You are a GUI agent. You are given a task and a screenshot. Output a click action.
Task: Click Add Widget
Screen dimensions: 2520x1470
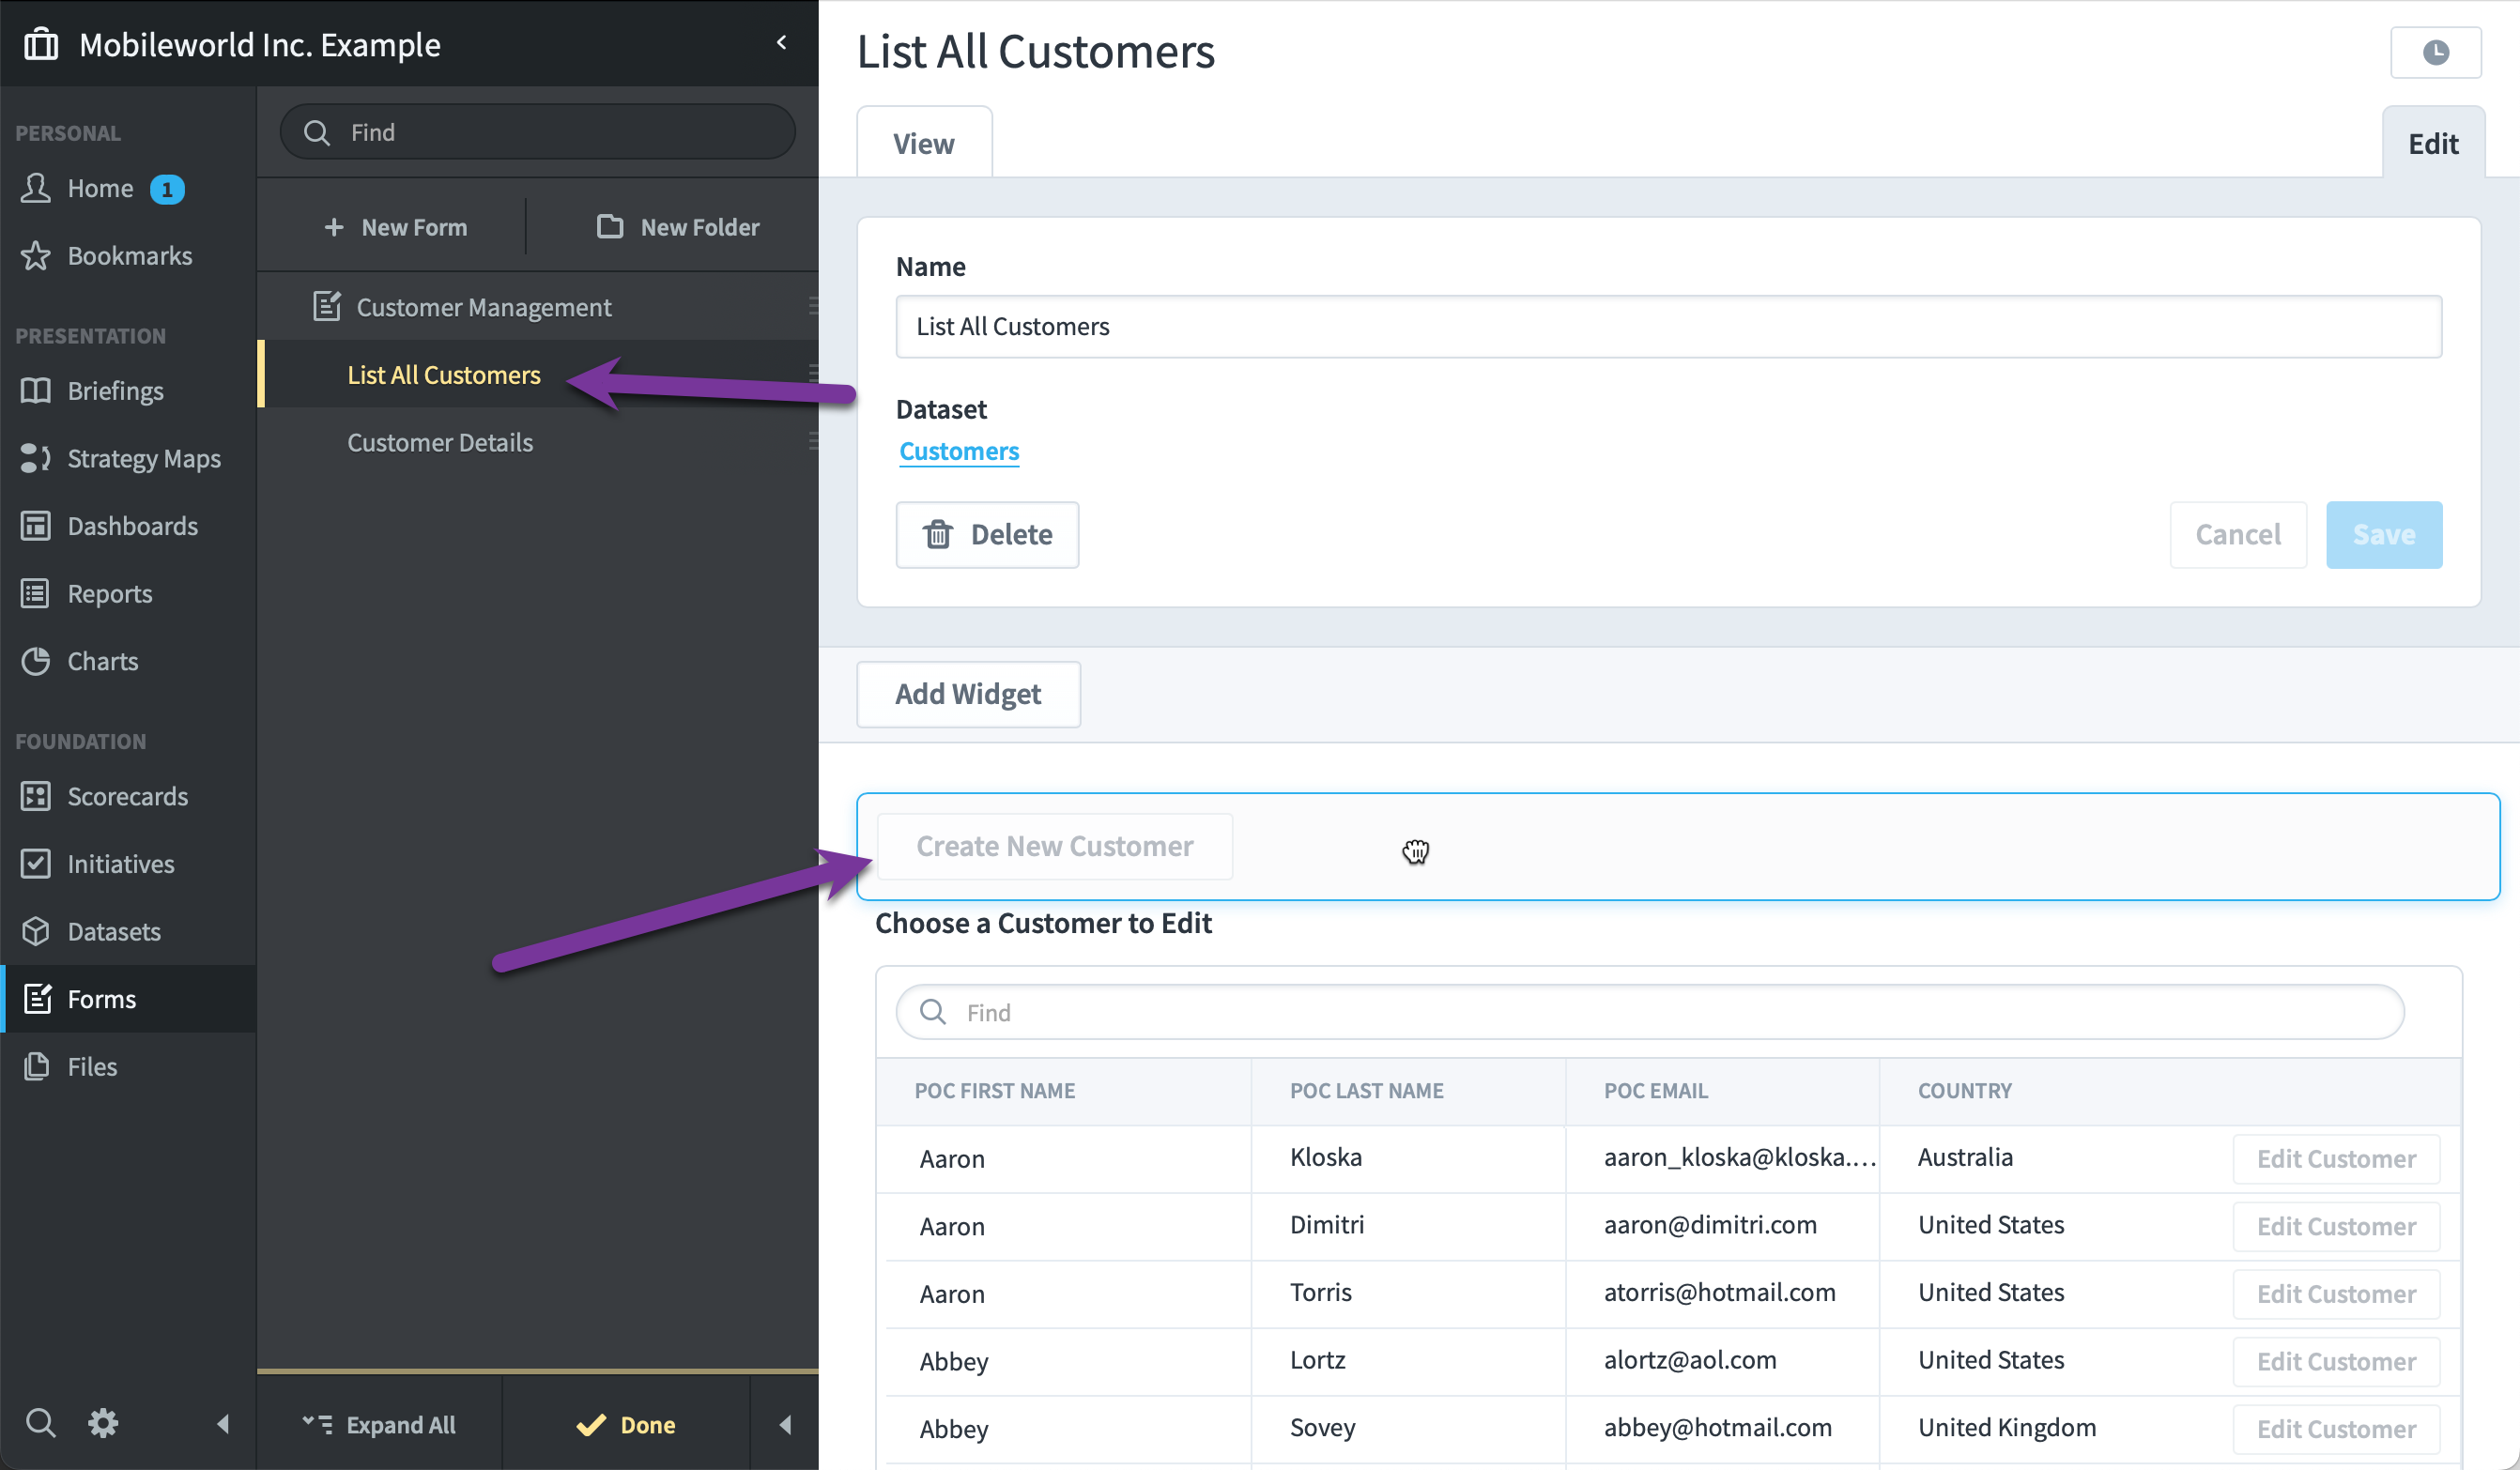coord(968,693)
